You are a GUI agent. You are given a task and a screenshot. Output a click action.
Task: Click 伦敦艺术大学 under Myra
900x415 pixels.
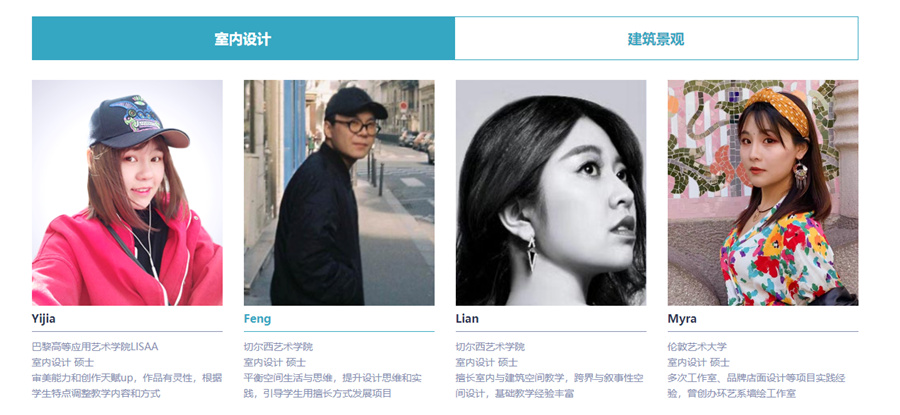[x=697, y=347]
